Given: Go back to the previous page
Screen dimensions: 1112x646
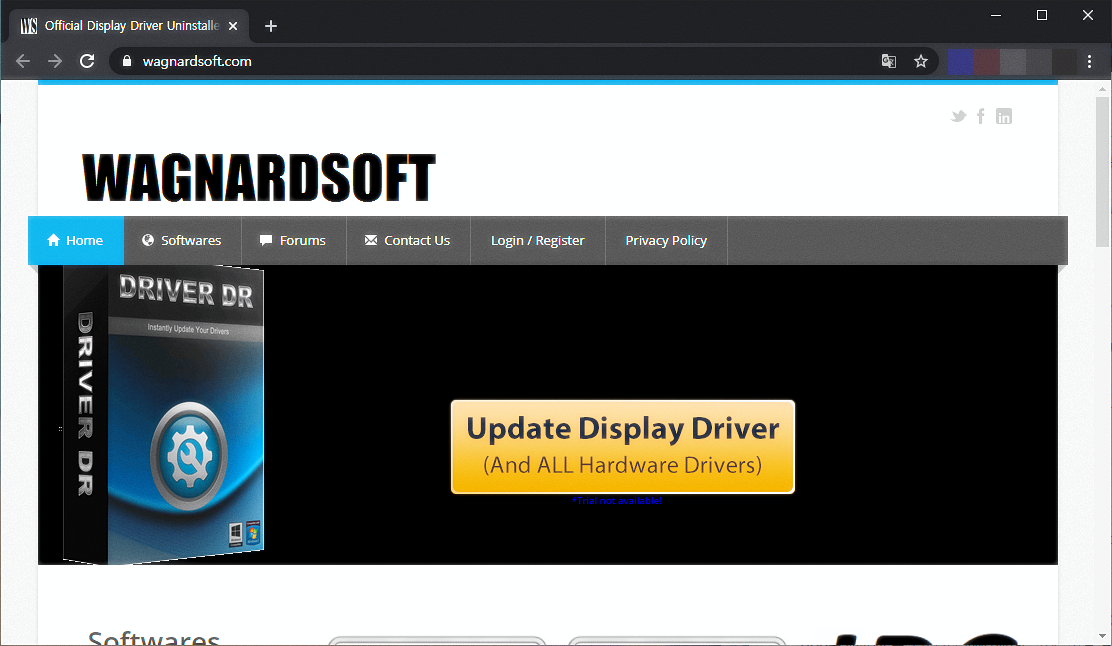Looking at the screenshot, I should coord(23,61).
